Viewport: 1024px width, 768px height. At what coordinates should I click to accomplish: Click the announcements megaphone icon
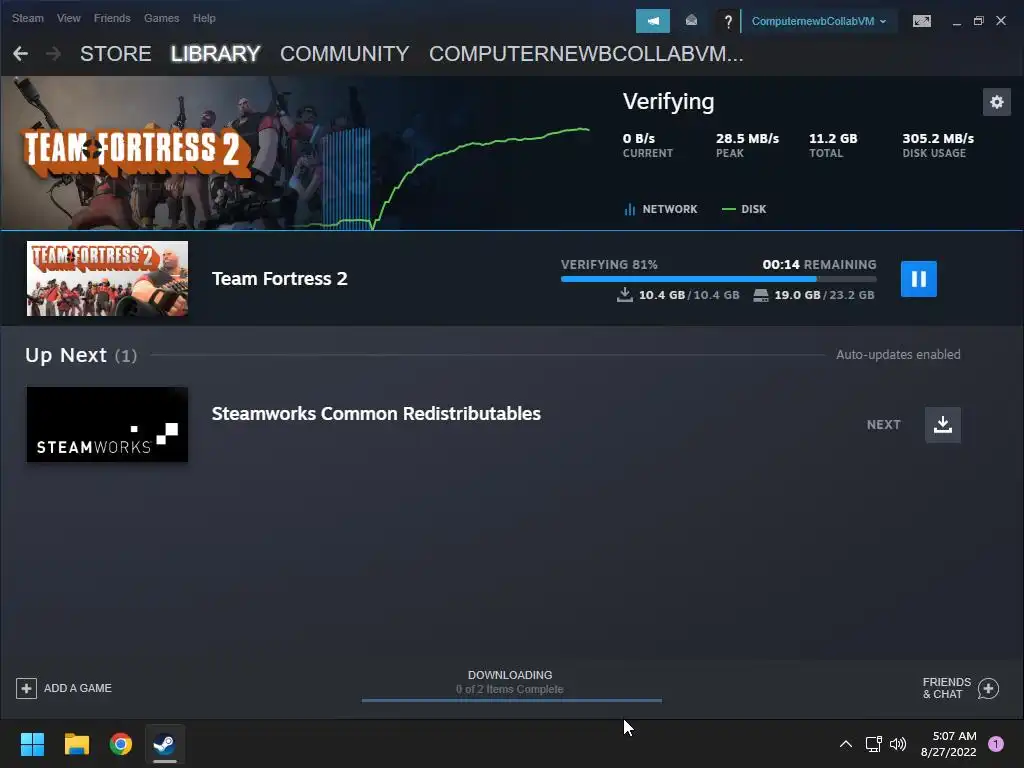[x=652, y=21]
